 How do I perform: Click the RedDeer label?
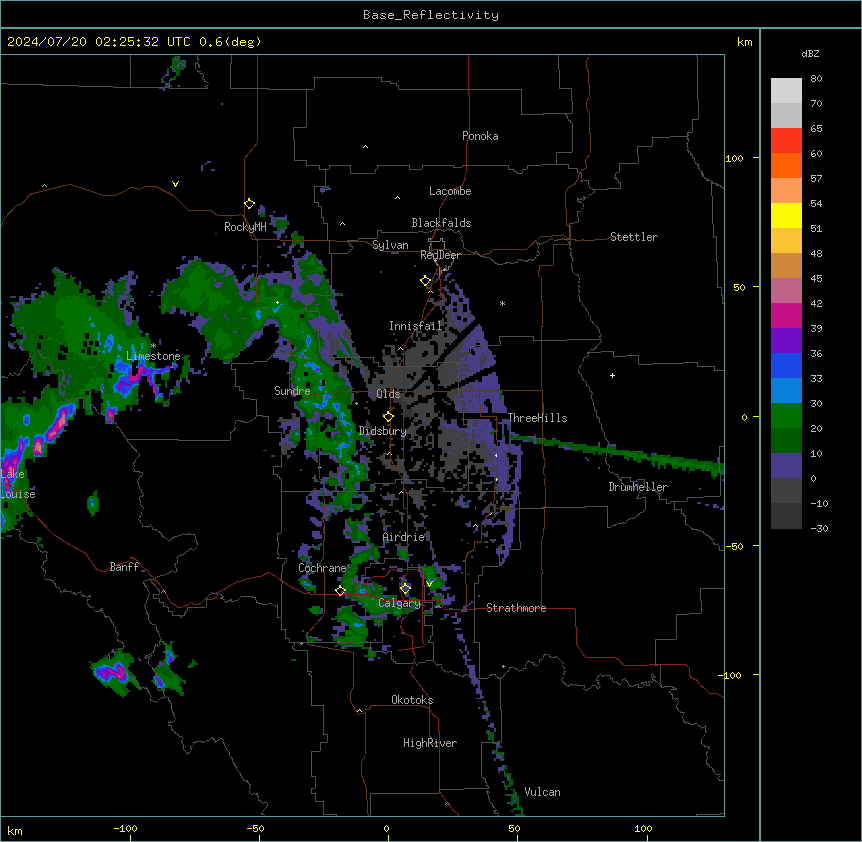click(x=440, y=255)
